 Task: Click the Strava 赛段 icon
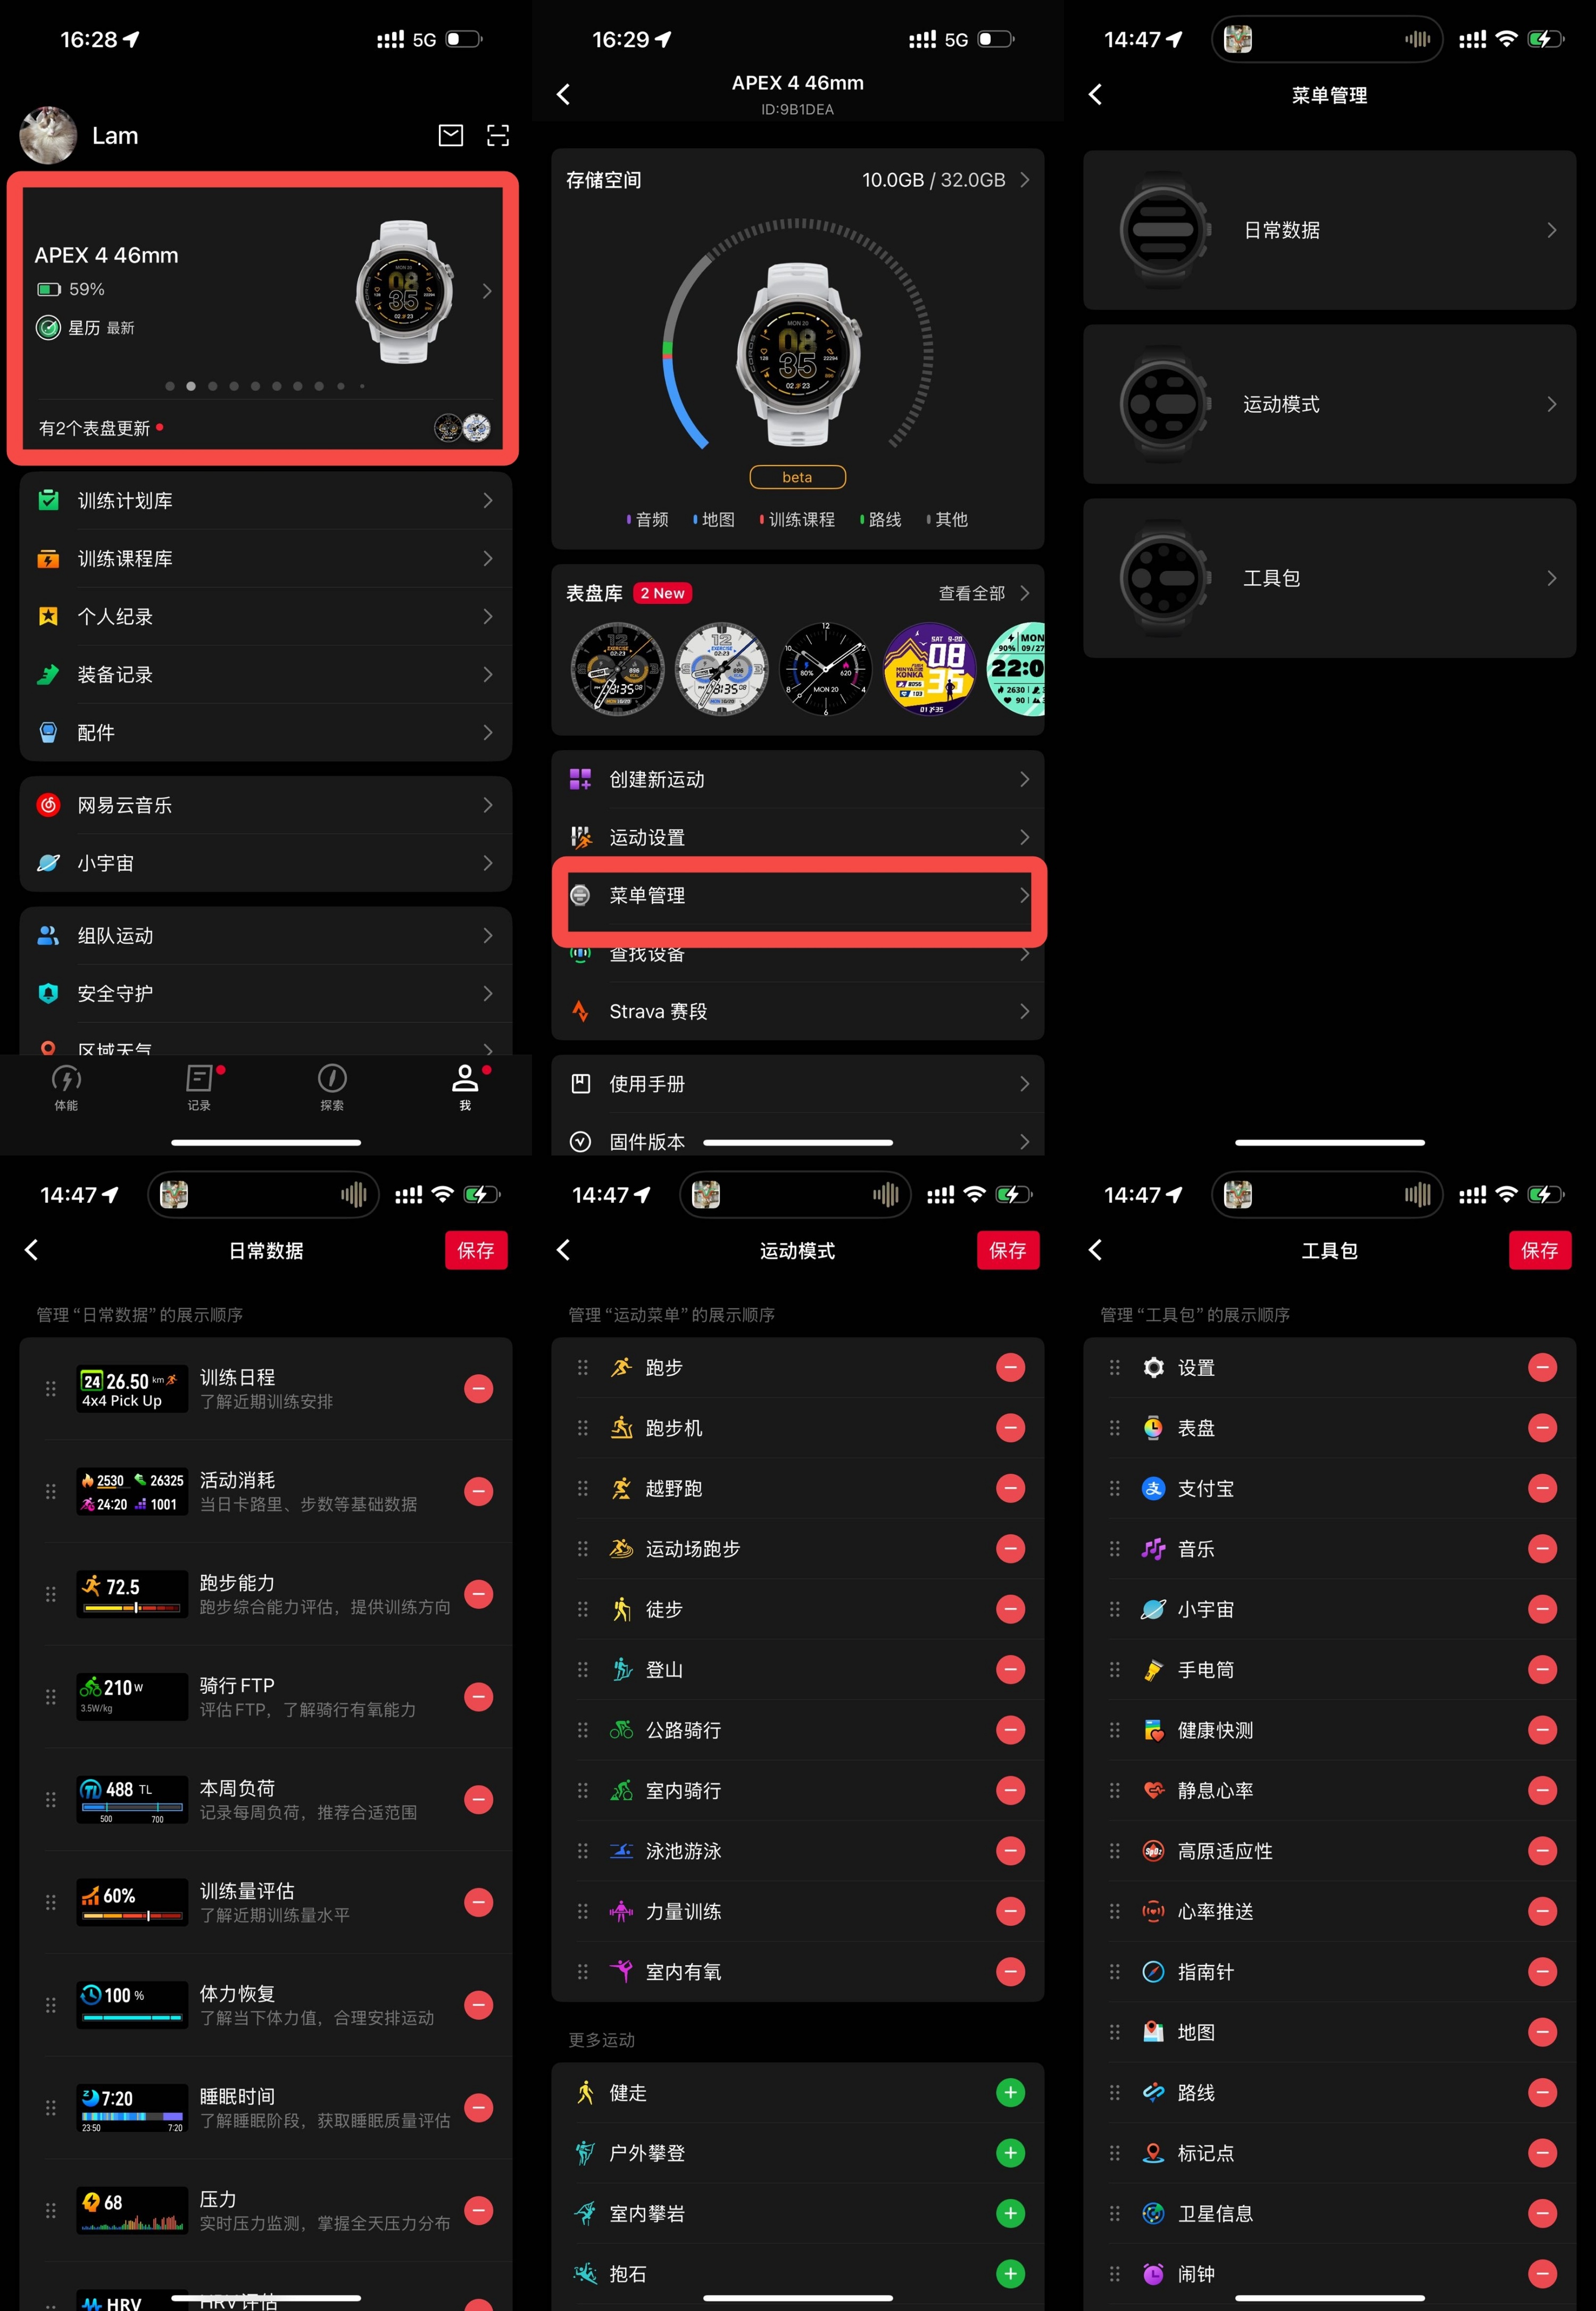[580, 1011]
